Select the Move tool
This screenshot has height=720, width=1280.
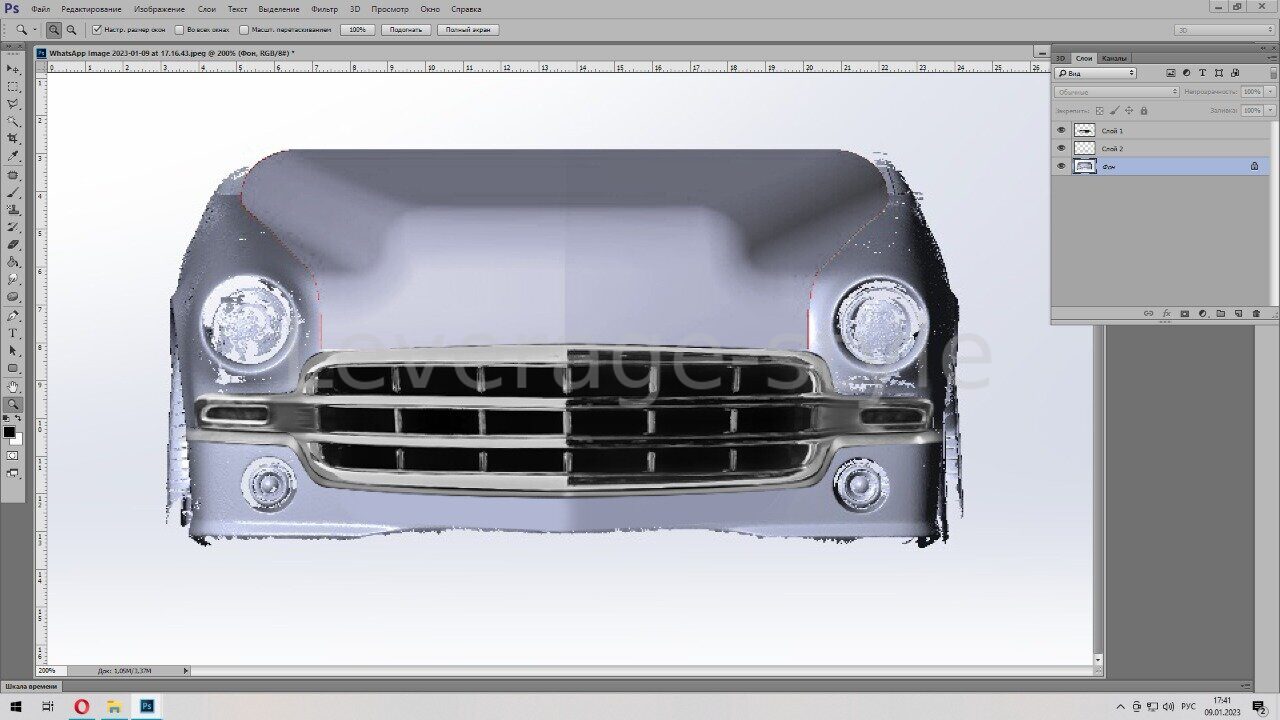point(13,69)
